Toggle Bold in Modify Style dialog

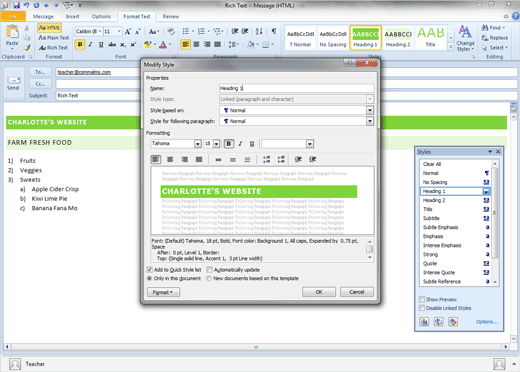coord(228,144)
